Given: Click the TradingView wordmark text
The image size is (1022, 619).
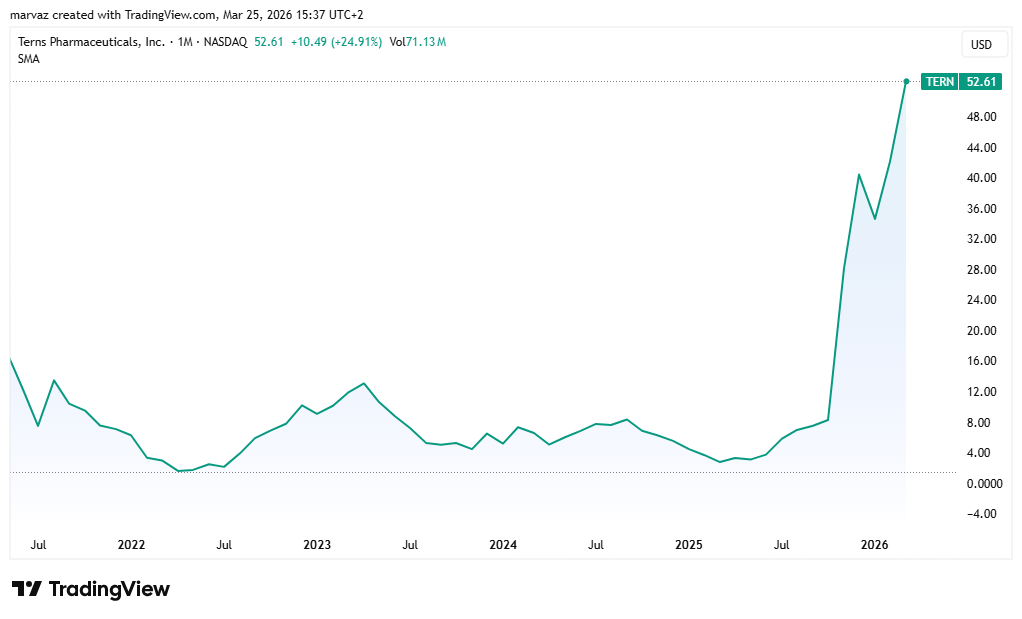Looking at the screenshot, I should 109,589.
